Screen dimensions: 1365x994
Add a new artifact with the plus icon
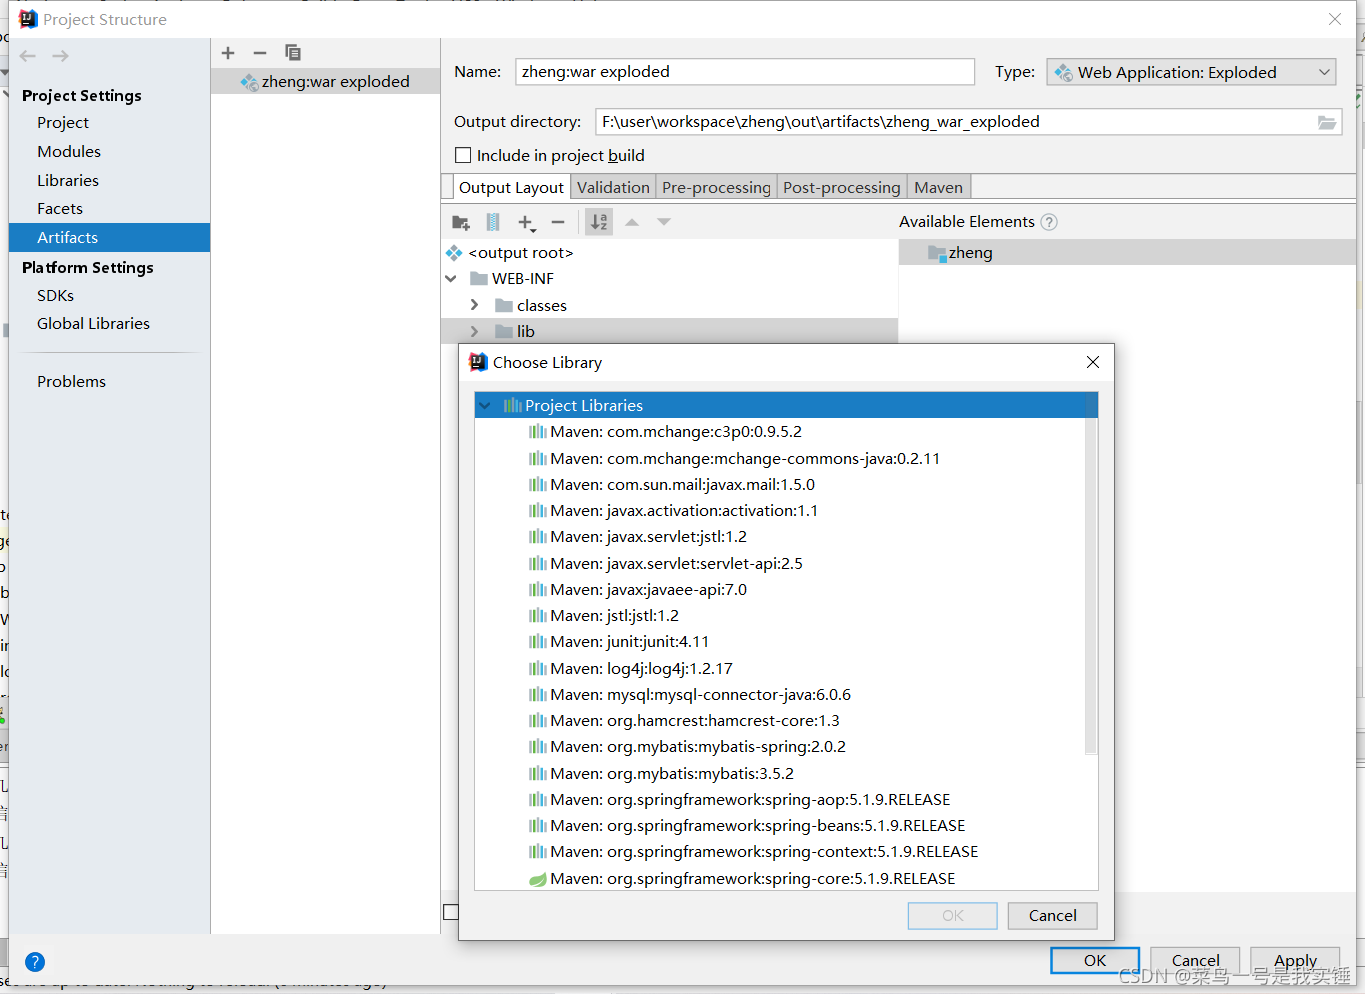(x=228, y=52)
